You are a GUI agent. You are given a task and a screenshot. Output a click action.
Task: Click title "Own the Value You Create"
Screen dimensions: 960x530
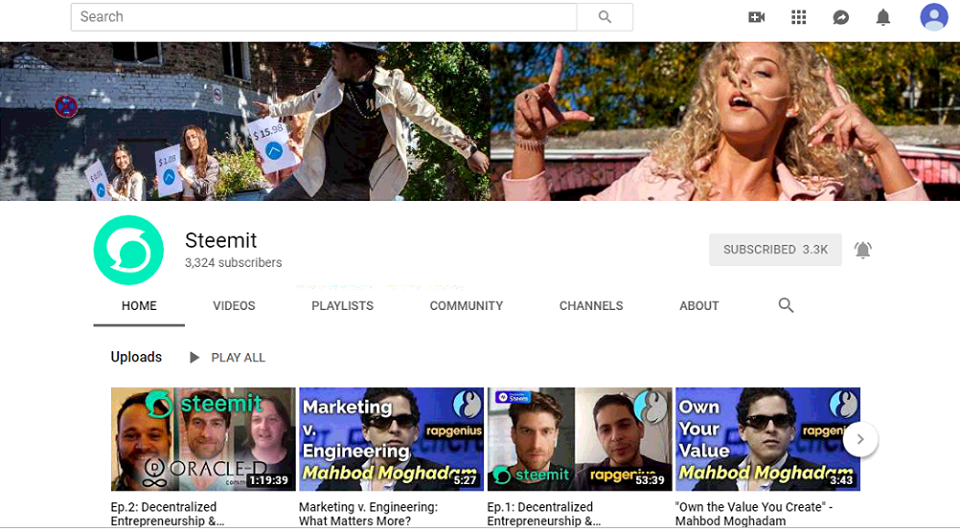coord(754,513)
